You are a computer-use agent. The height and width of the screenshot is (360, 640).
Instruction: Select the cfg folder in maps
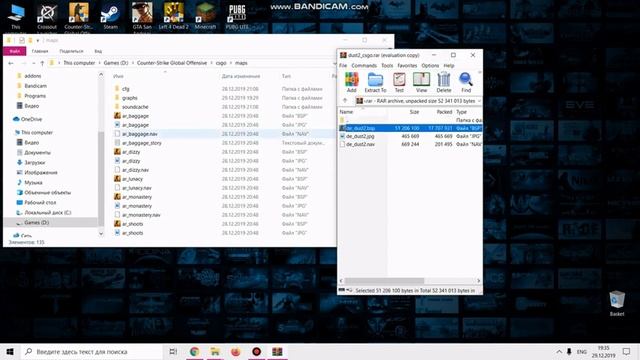pos(125,89)
